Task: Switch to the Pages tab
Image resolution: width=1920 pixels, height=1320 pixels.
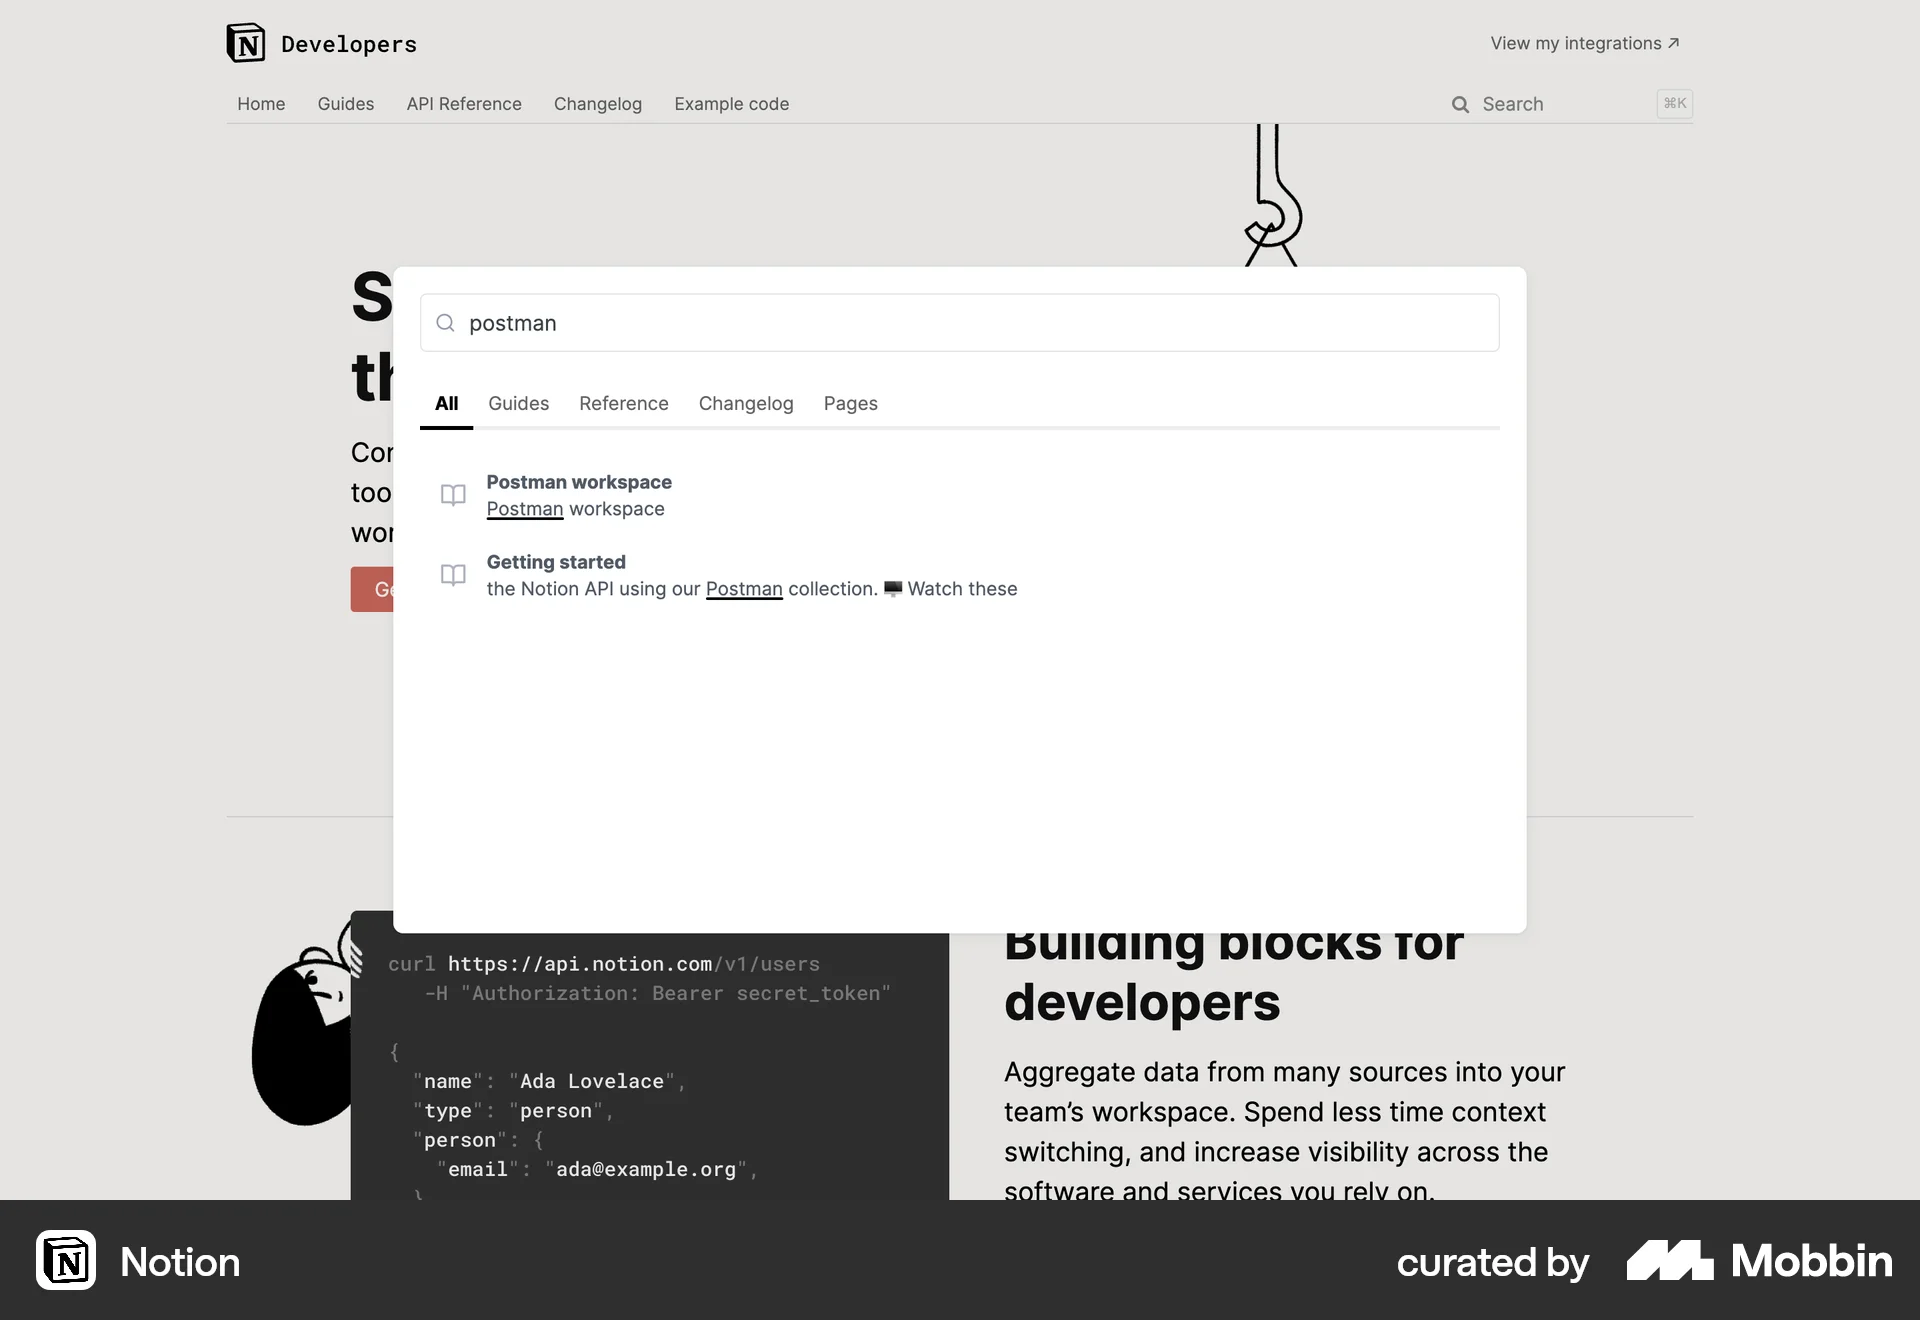Action: pyautogui.click(x=850, y=404)
